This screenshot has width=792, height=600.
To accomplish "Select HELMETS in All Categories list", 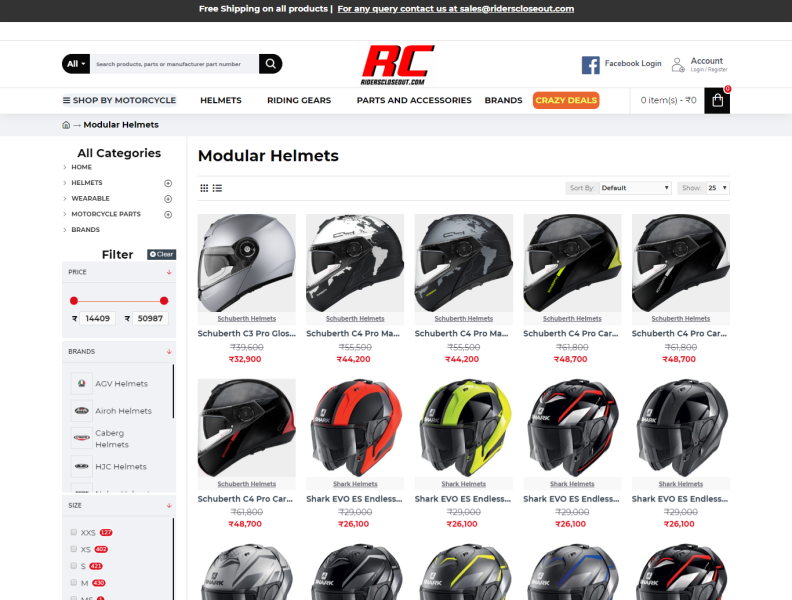I will 87,183.
